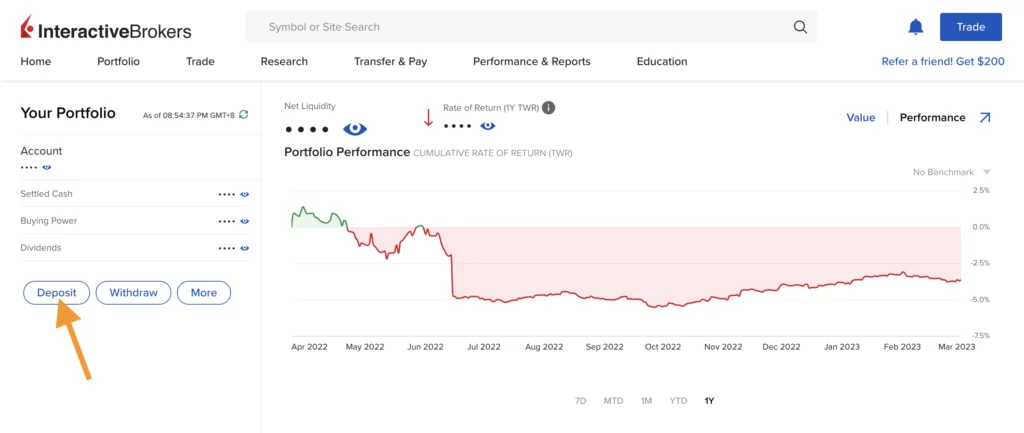1024x433 pixels.
Task: Open the expand chart arrow icon
Action: pyautogui.click(x=985, y=117)
